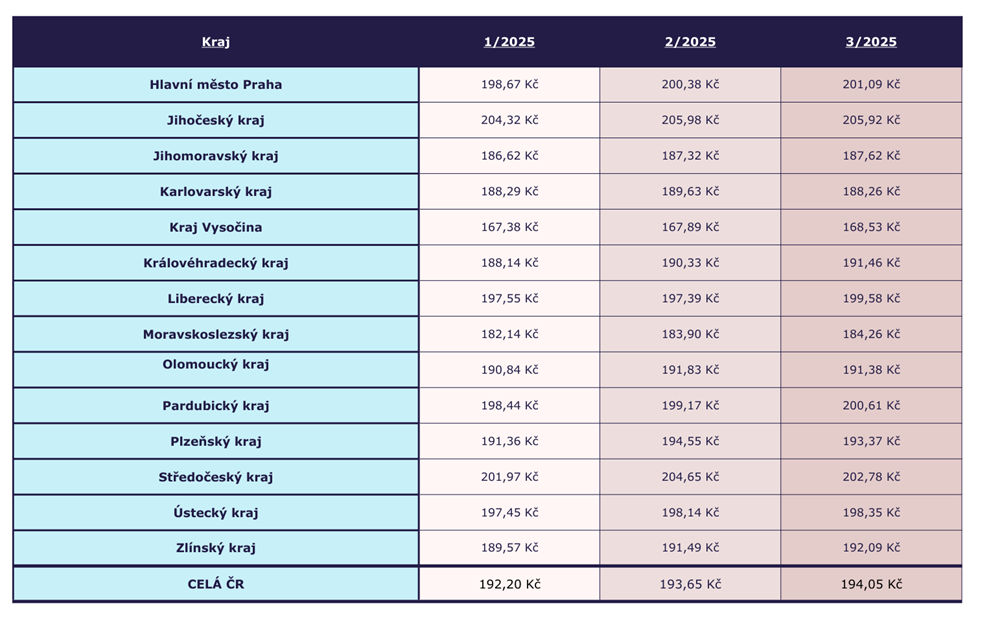Image resolution: width=1002 pixels, height=619 pixels.
Task: Click the Jihočeský kraj row label
Action: tap(216, 120)
